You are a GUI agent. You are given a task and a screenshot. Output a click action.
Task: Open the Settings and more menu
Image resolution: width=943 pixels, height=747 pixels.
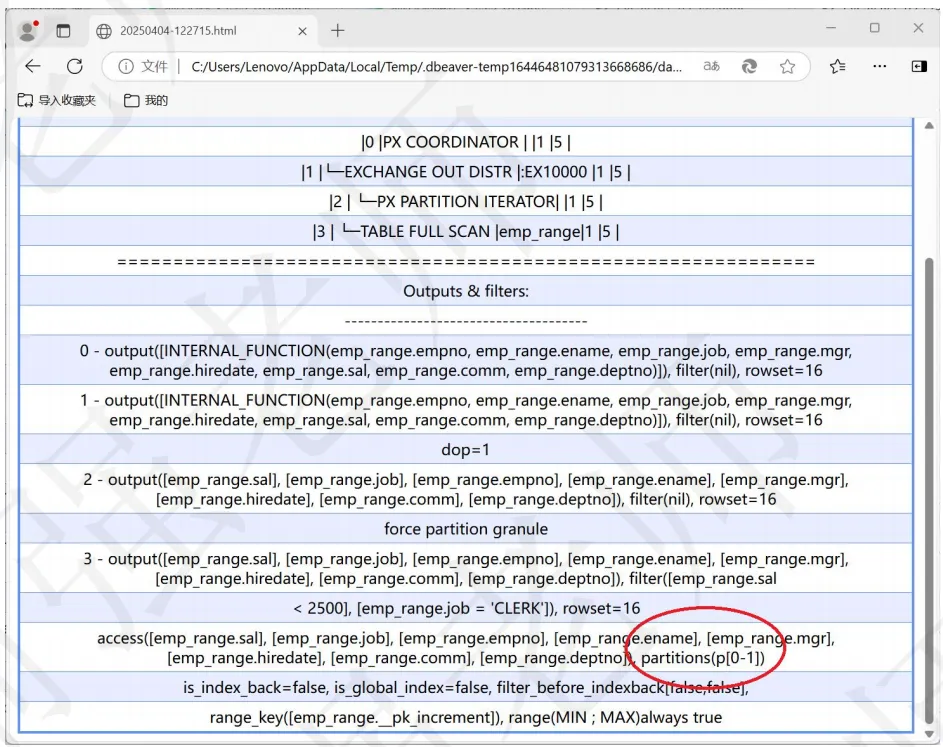(879, 66)
